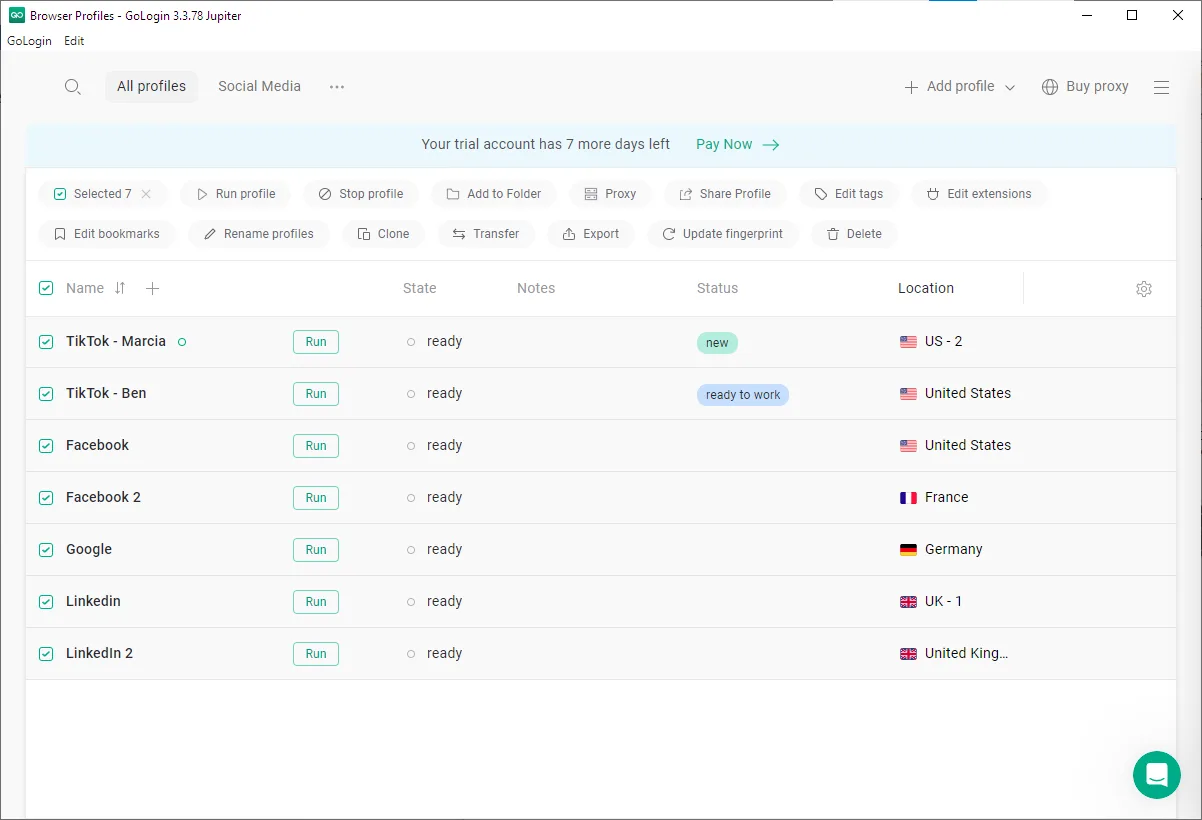
Task: Open the chat support bubble
Action: 1157,775
